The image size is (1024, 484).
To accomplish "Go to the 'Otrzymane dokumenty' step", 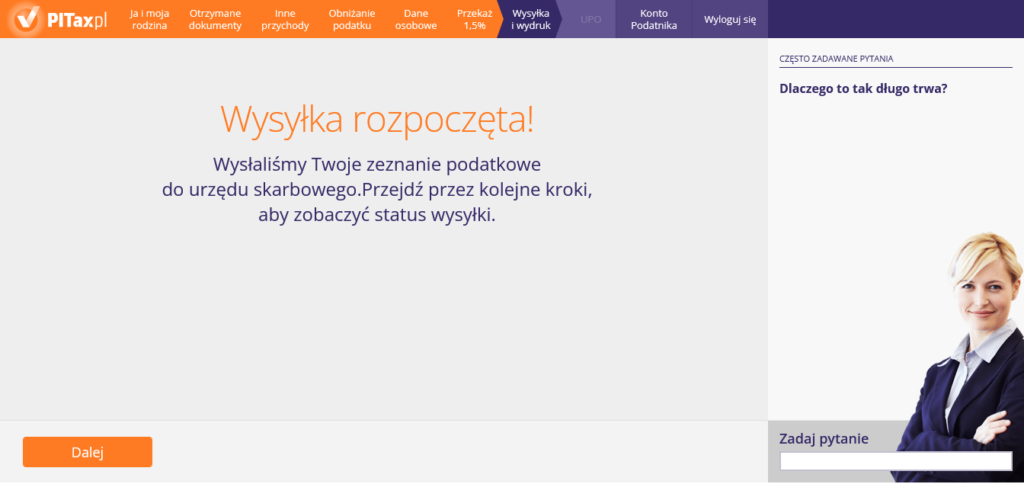I will (x=215, y=19).
